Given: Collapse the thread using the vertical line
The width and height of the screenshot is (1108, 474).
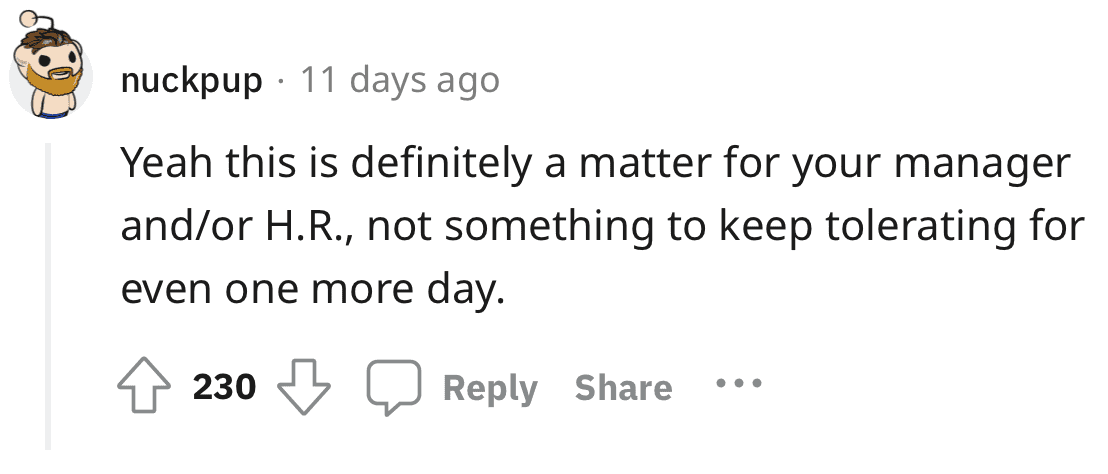Looking at the screenshot, I should click(48, 296).
